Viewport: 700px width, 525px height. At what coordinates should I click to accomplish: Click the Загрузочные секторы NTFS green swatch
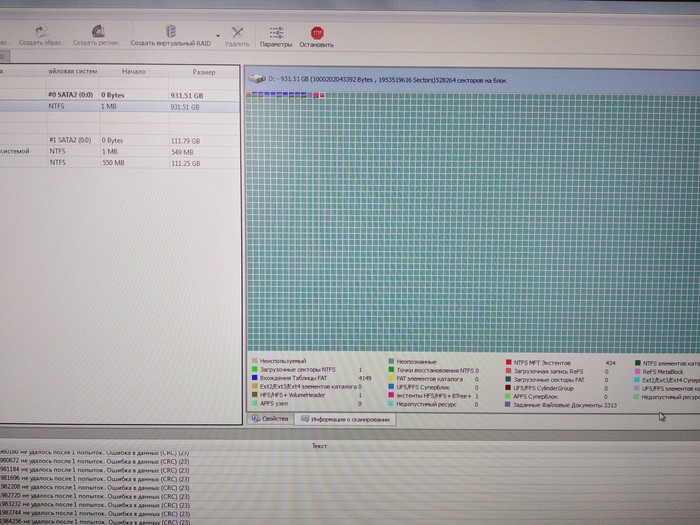[255, 371]
